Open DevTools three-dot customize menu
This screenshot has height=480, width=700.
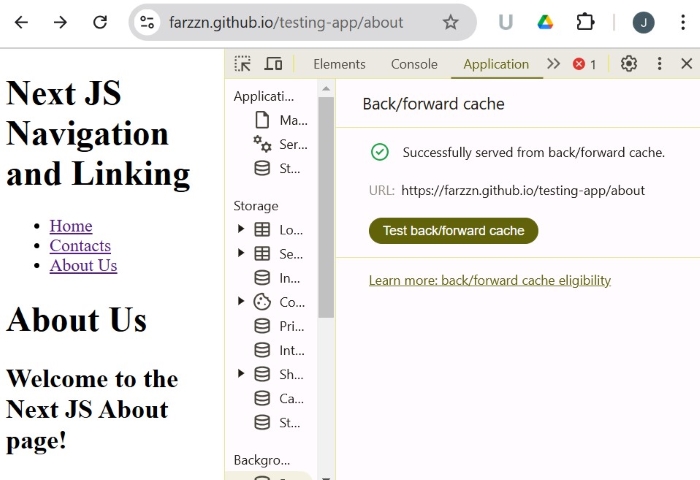659,64
